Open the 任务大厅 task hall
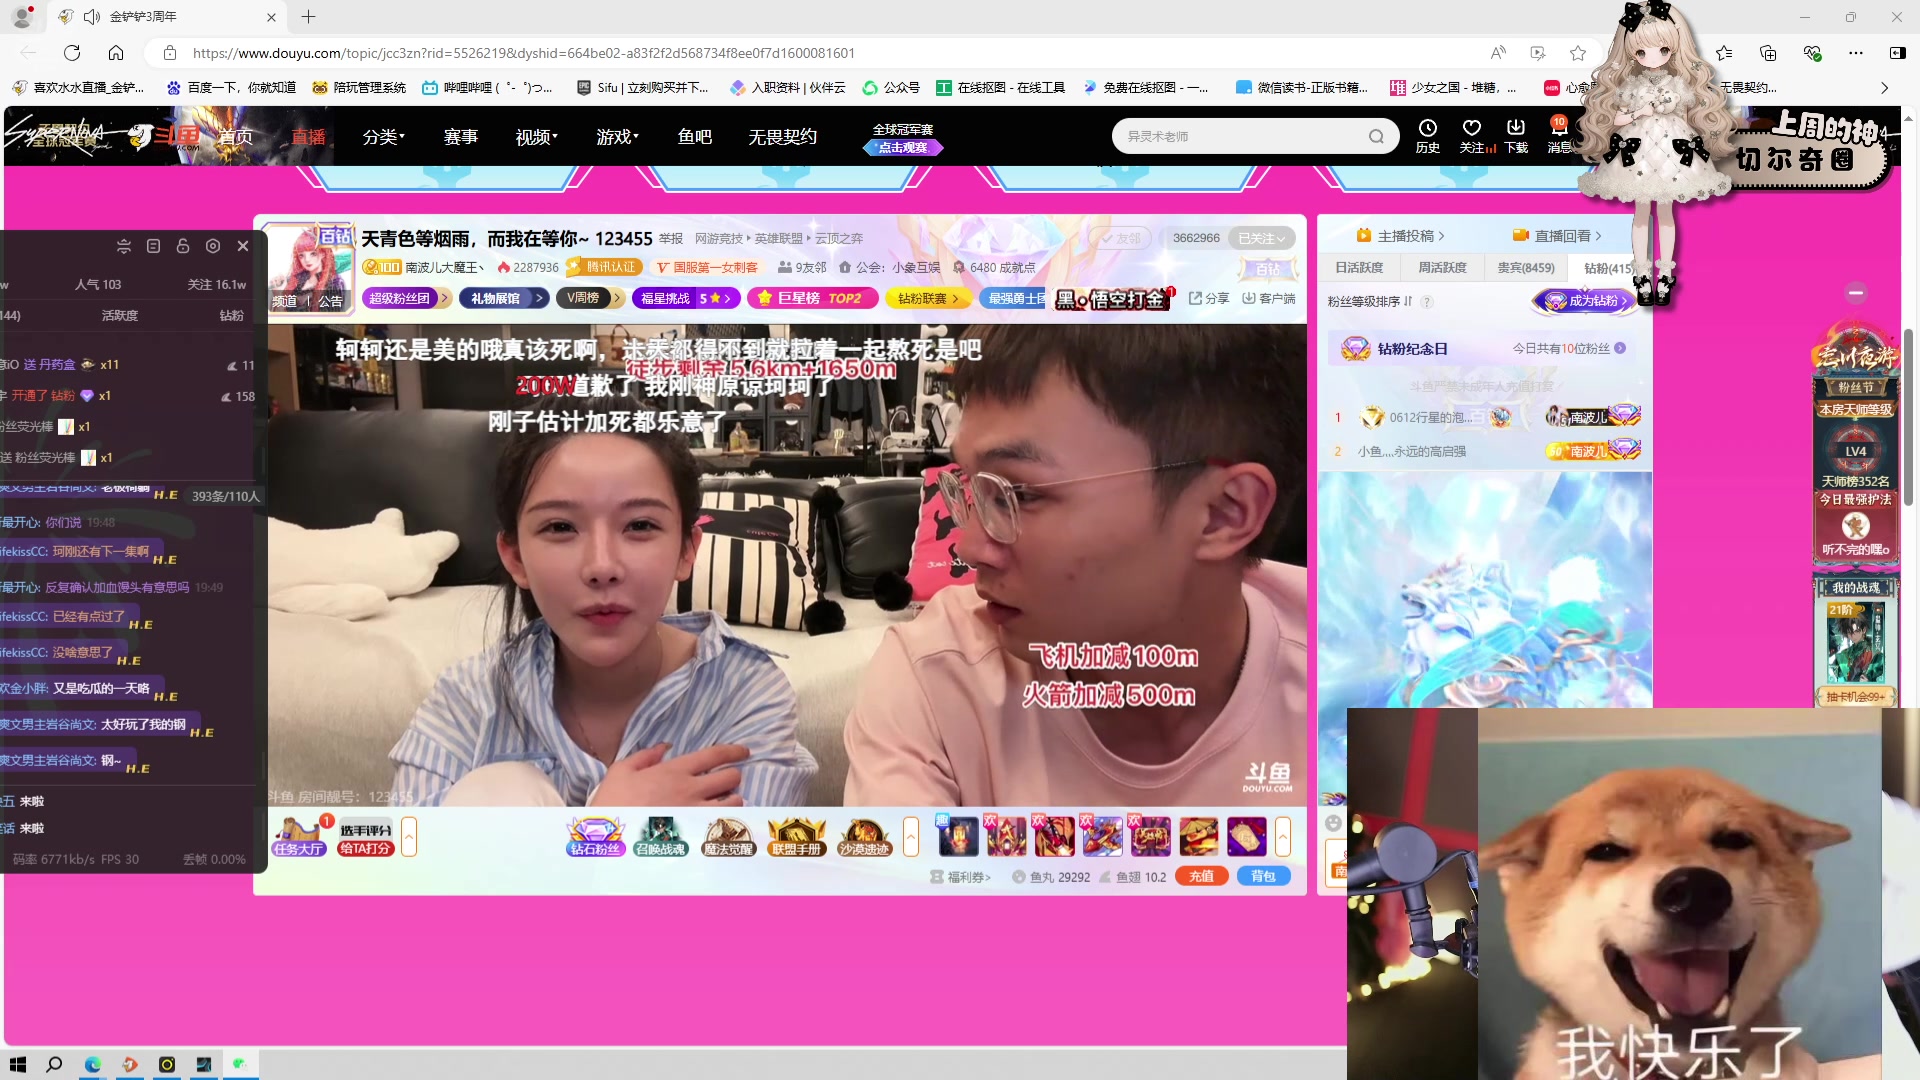Image resolution: width=1920 pixels, height=1080 pixels. (299, 846)
